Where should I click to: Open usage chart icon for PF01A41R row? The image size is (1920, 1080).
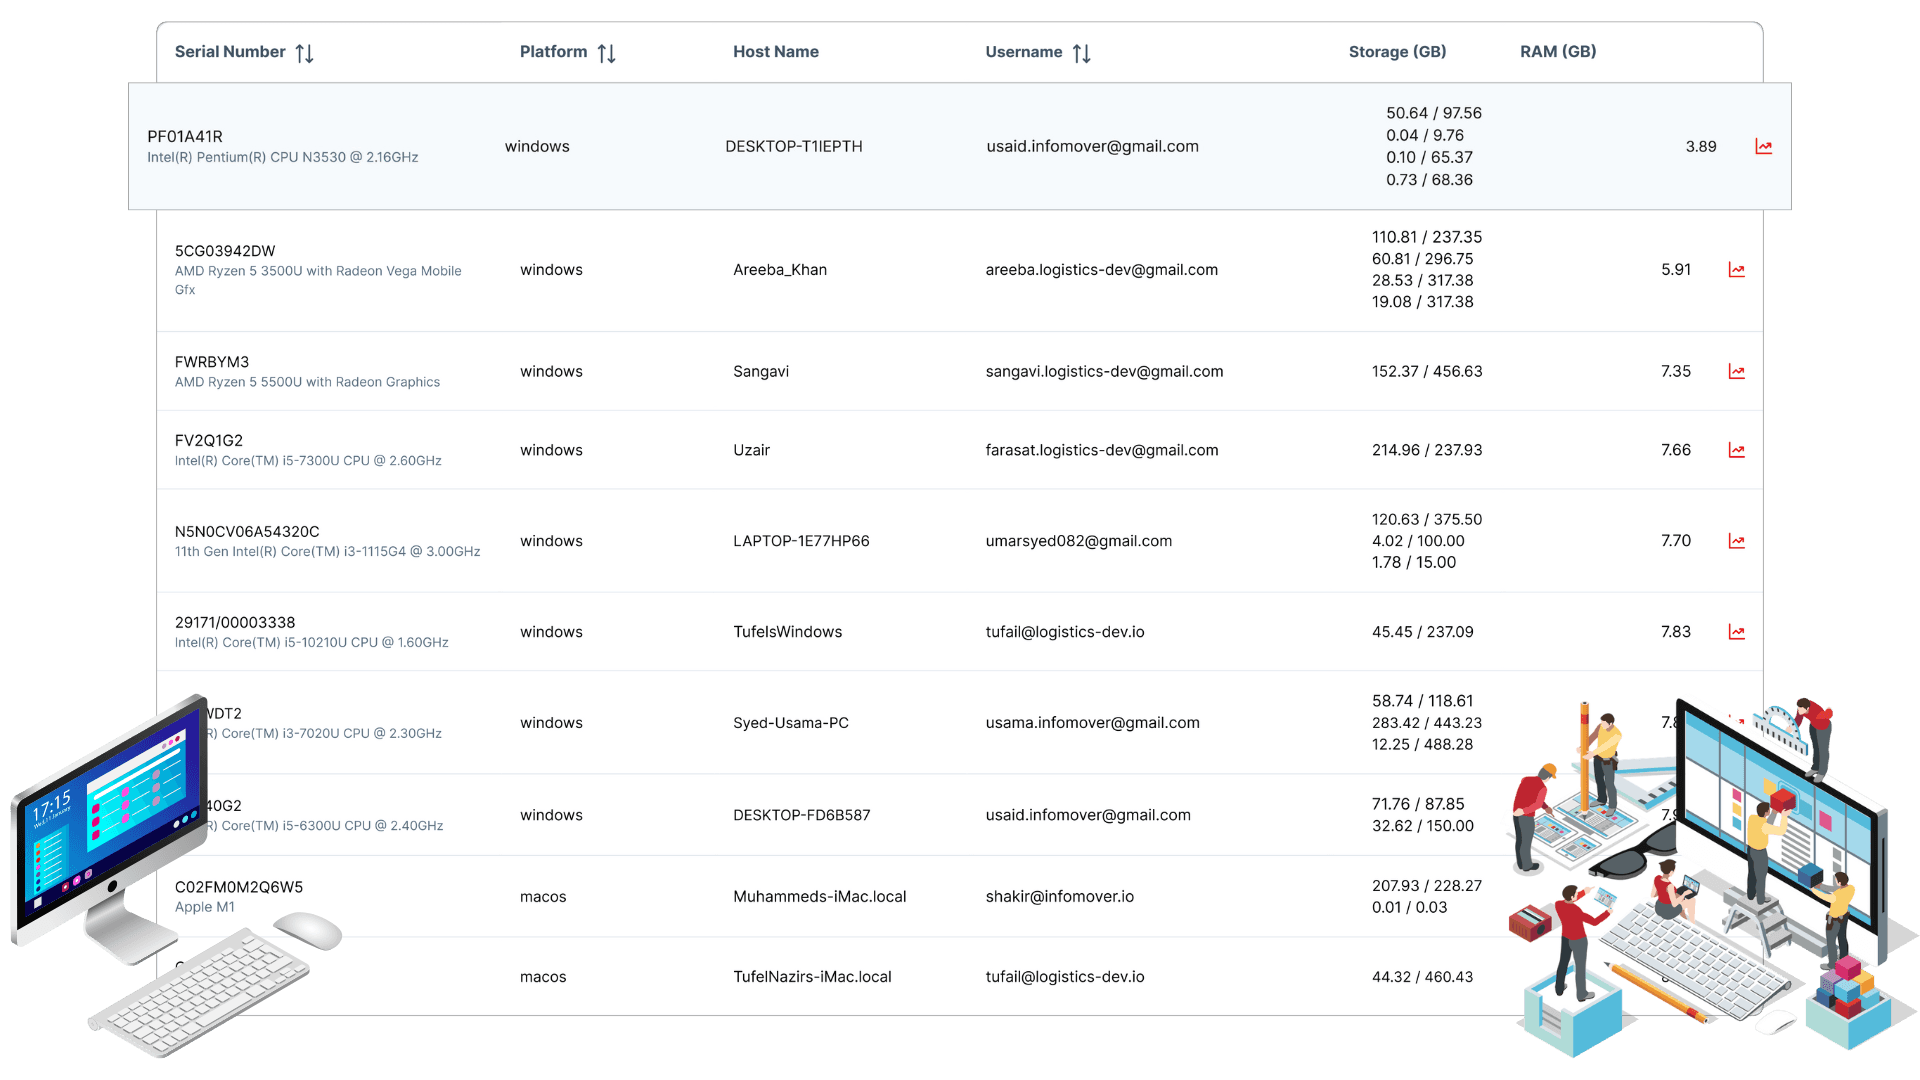(1764, 147)
